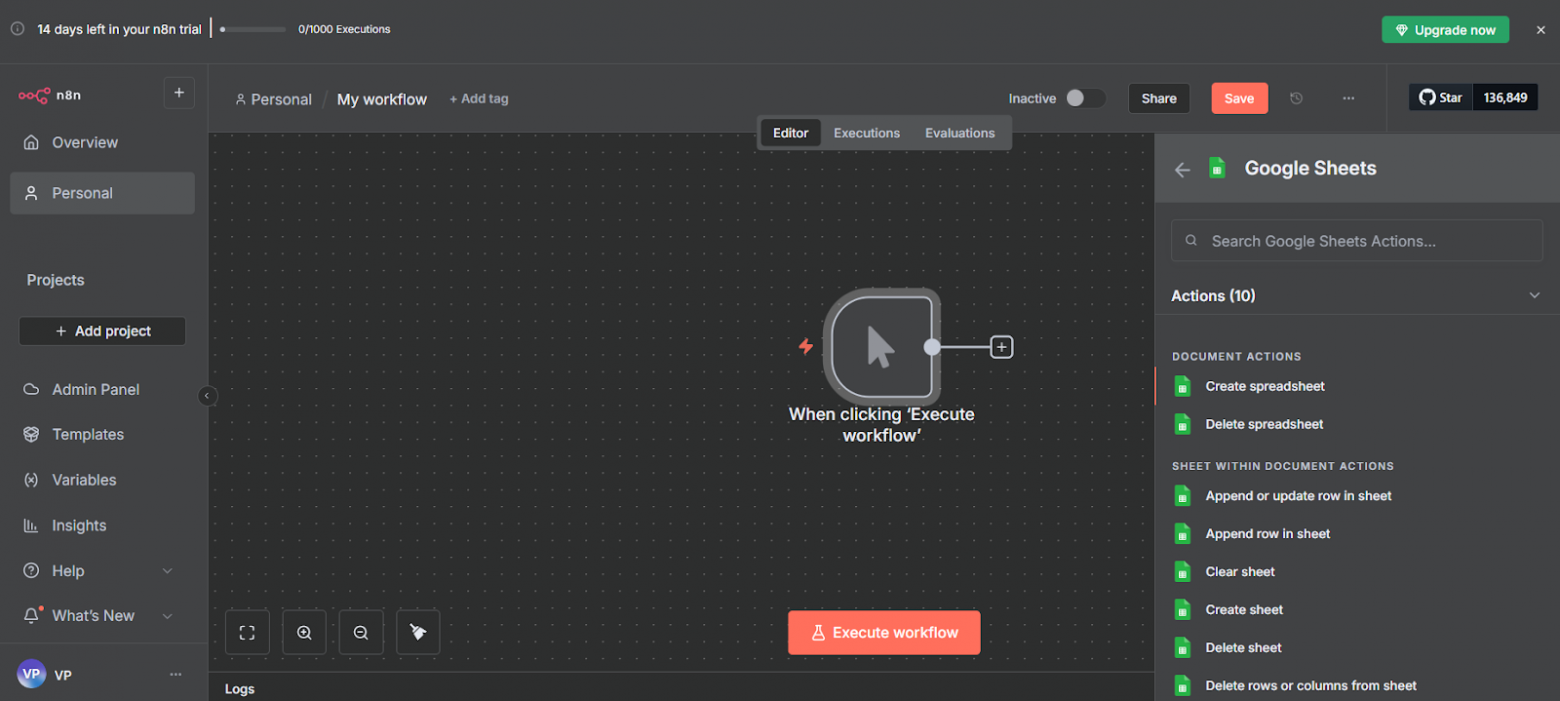Click the zoom in magnifier icon

(x=304, y=633)
